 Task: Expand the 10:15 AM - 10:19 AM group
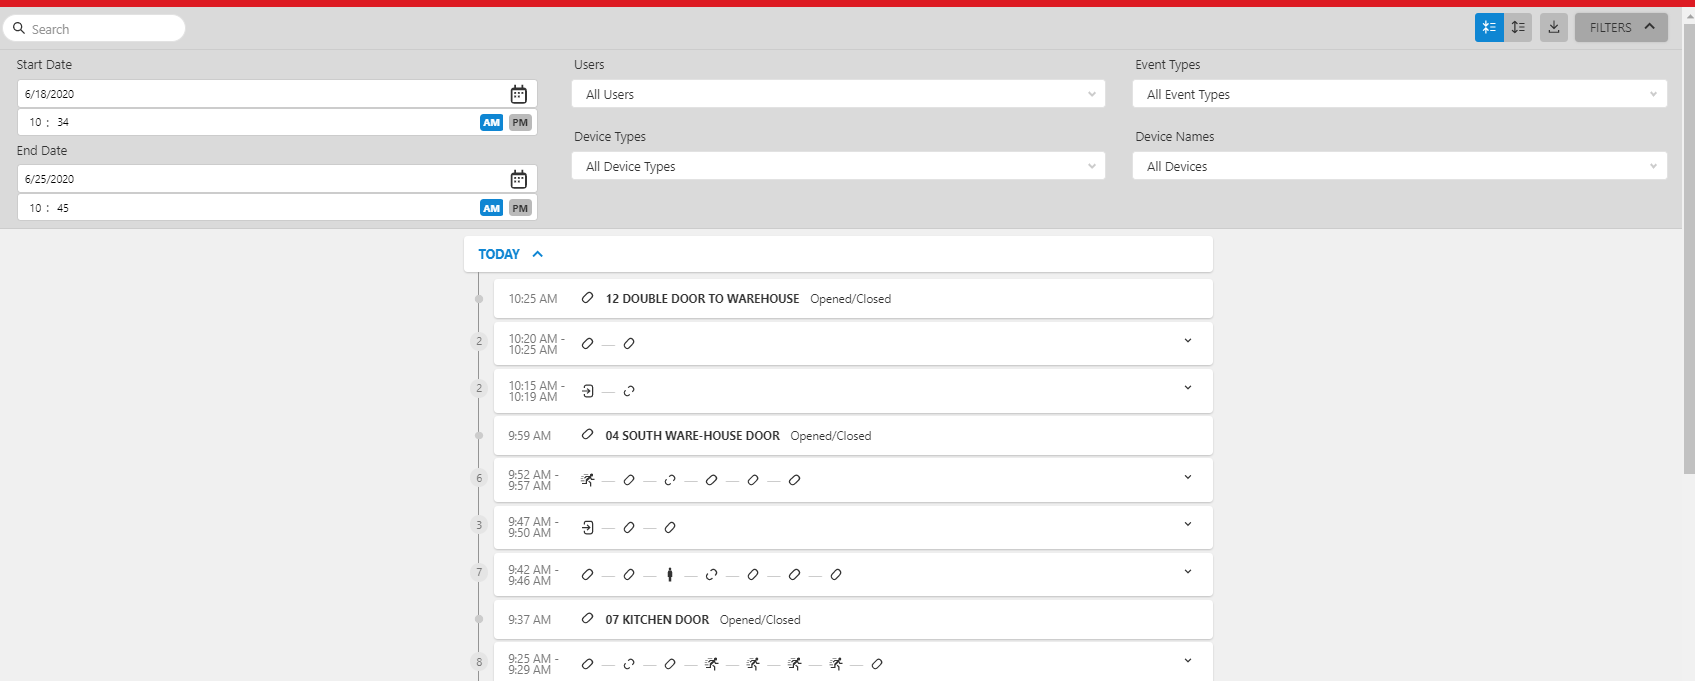[x=1188, y=388]
